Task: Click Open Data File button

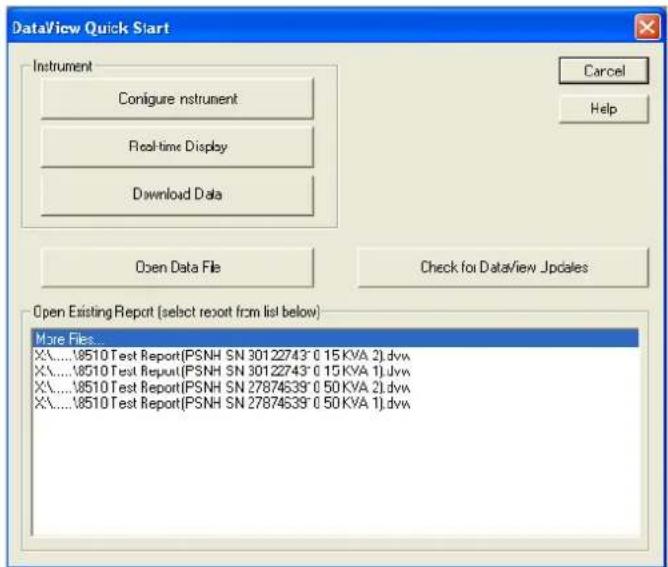Action: [177, 267]
